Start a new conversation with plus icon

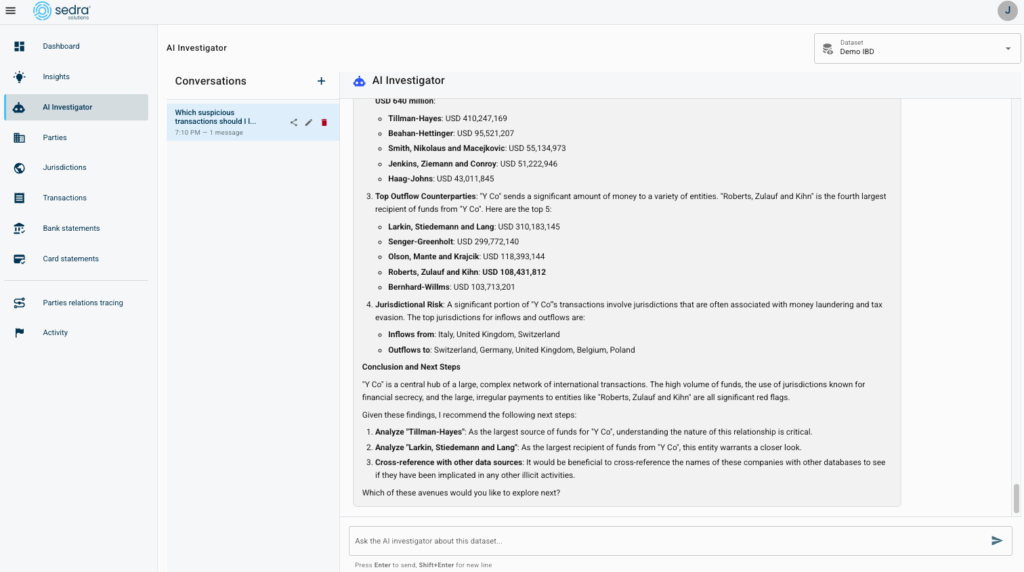pyautogui.click(x=321, y=81)
